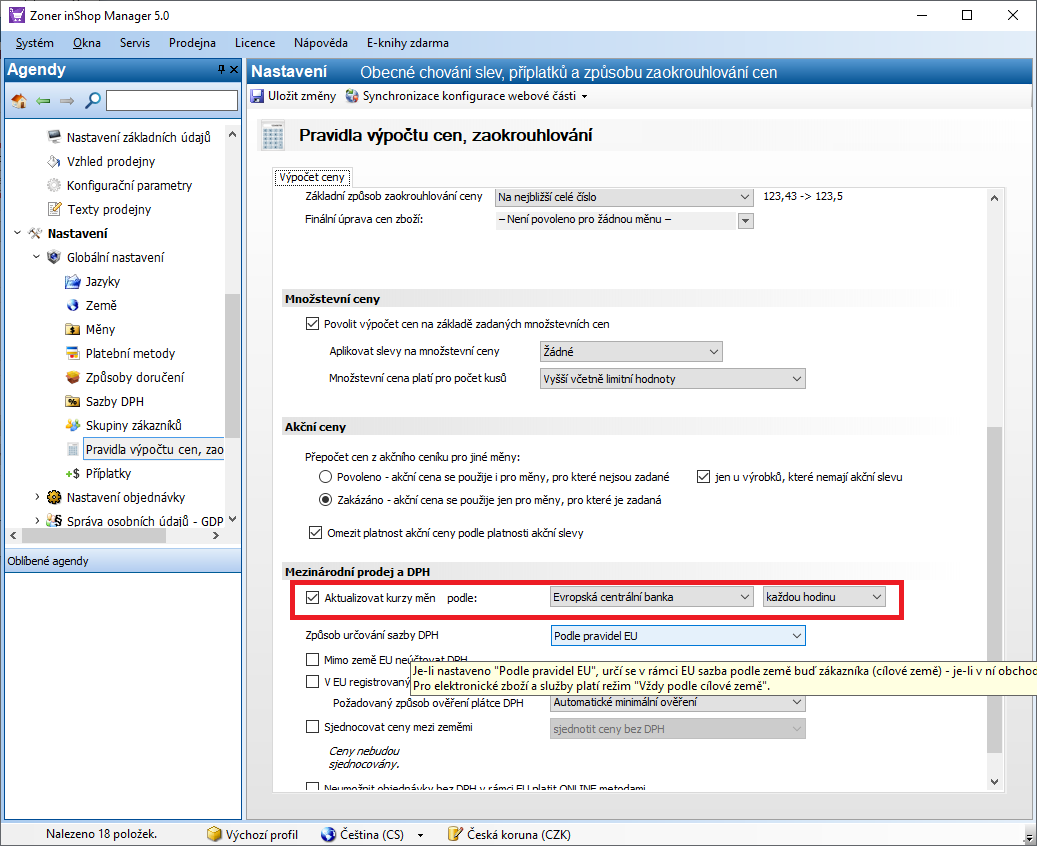Click the Čeština (CS) language globe icon
The height and width of the screenshot is (846, 1037).
click(328, 834)
